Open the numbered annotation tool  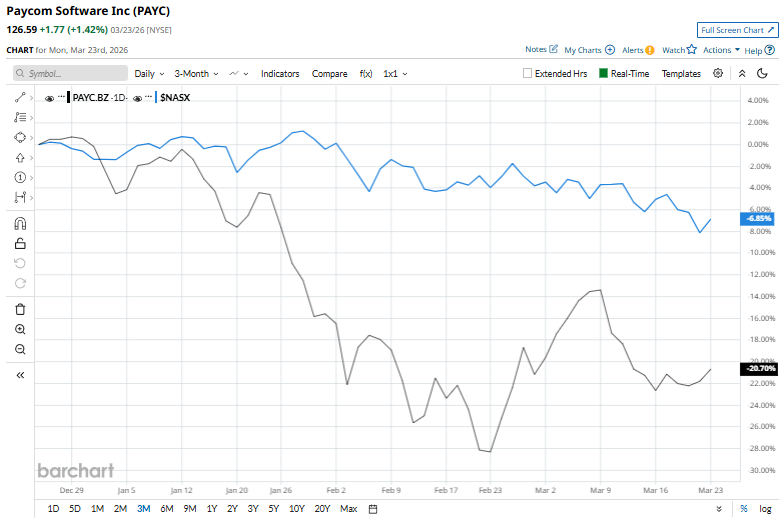(x=20, y=178)
